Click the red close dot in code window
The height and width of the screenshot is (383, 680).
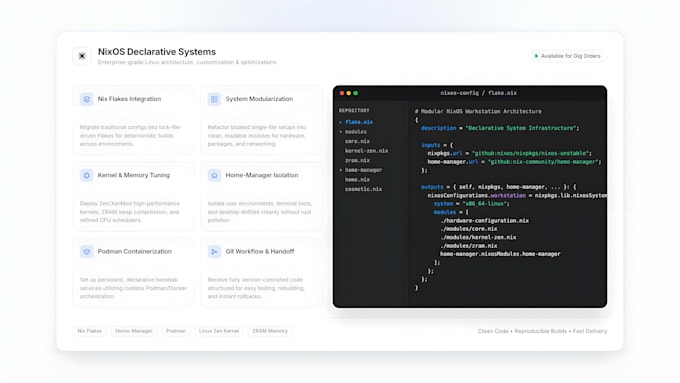point(342,93)
